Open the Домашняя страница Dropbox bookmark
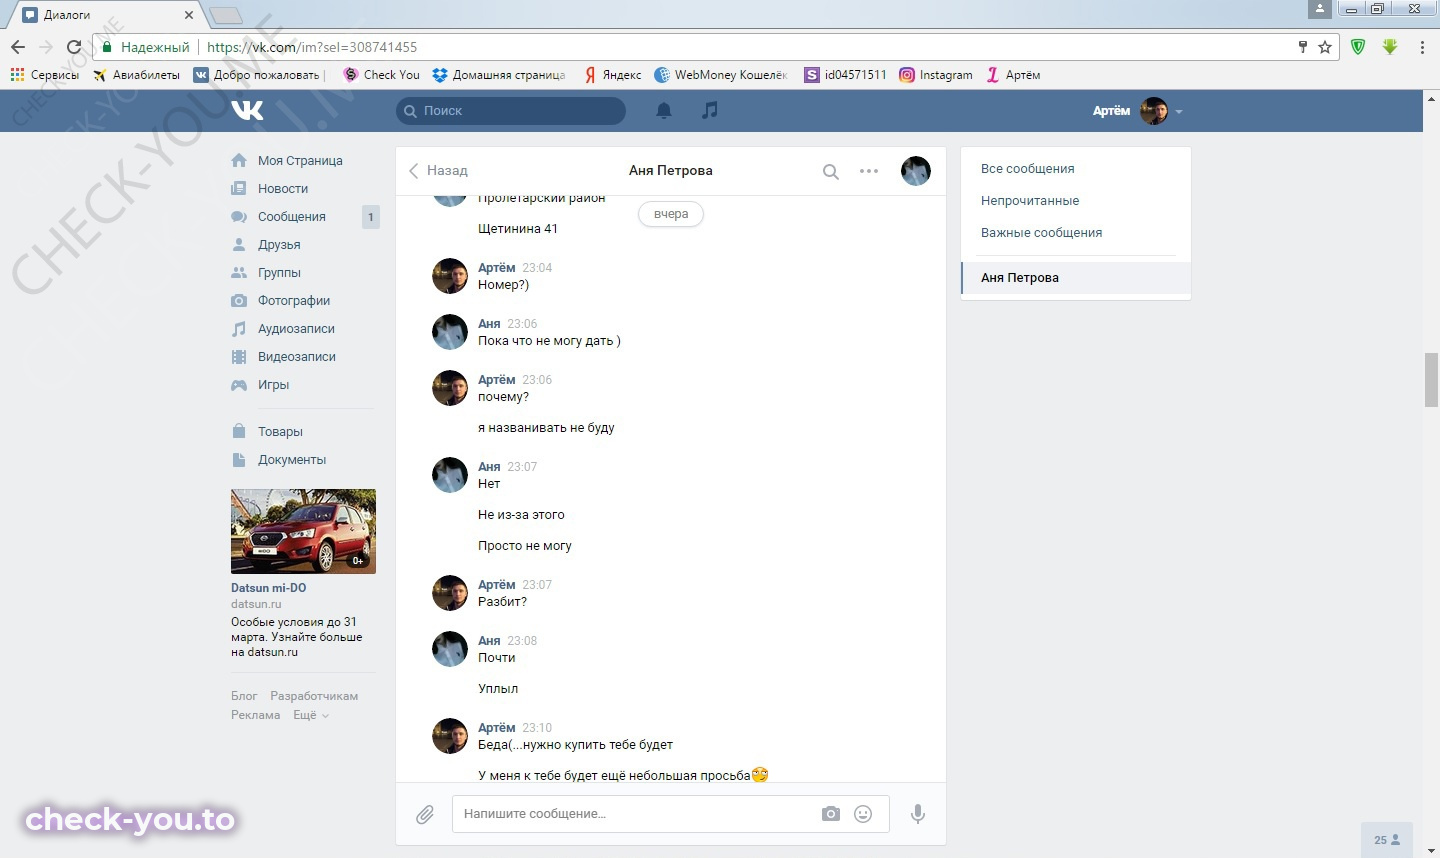Image resolution: width=1440 pixels, height=858 pixels. coord(499,75)
